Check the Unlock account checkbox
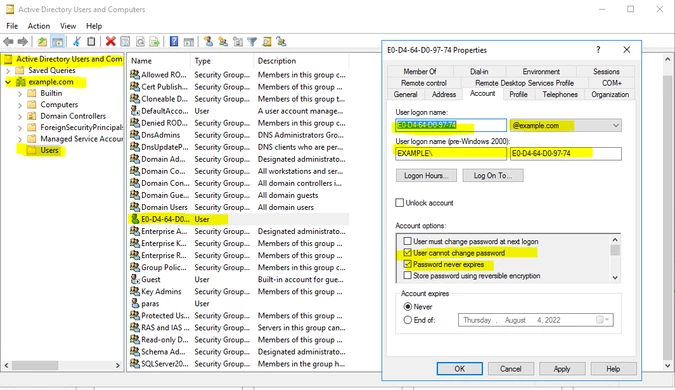 [399, 203]
